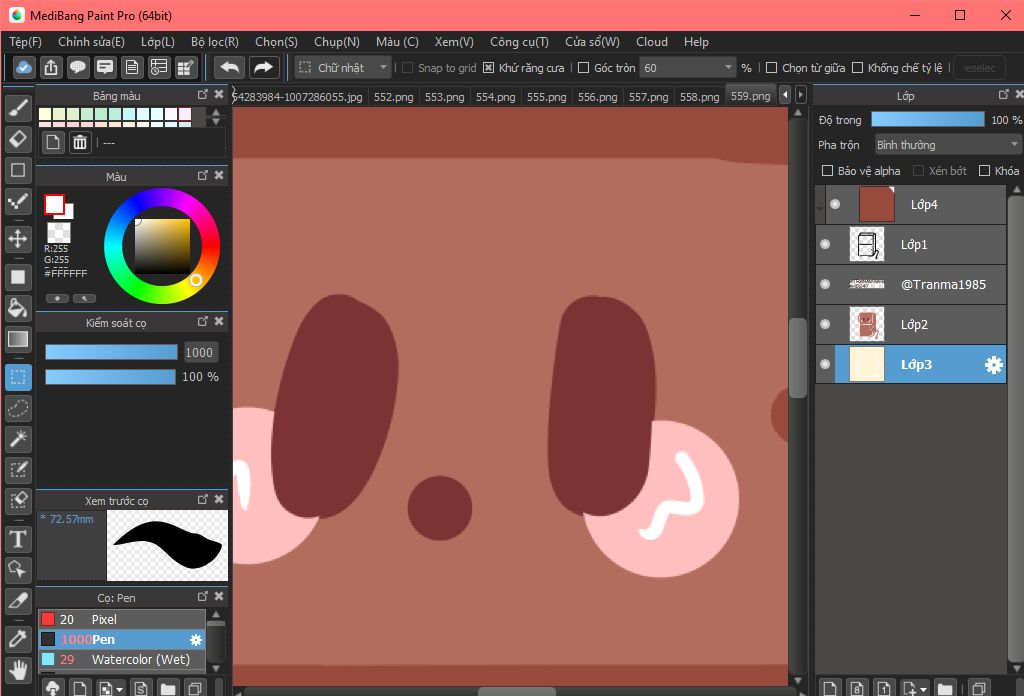Viewport: 1024px width, 696px height.
Task: Click the export/share icon in toolbar
Action: 51,67
